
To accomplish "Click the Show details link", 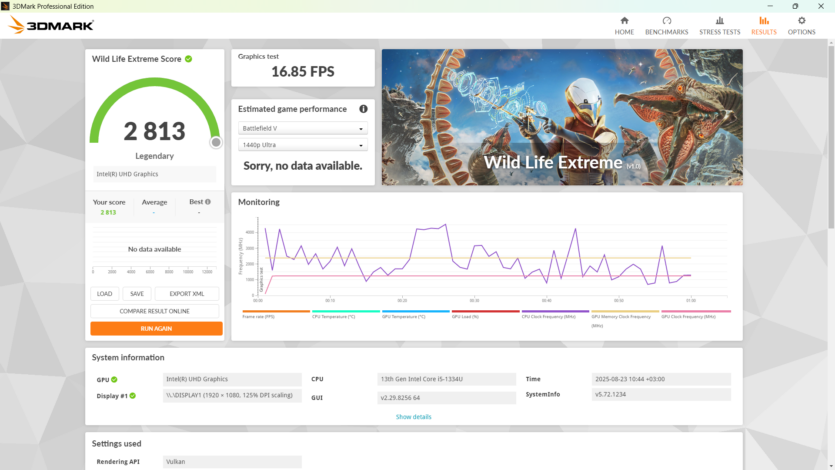I will [413, 417].
